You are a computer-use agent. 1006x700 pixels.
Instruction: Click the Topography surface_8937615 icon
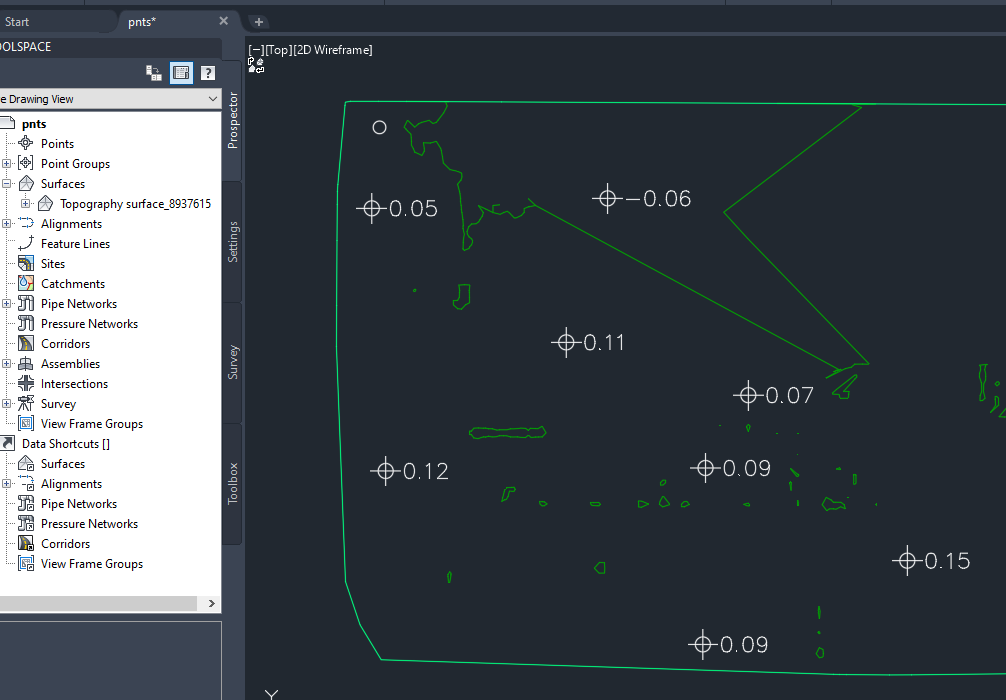[45, 203]
